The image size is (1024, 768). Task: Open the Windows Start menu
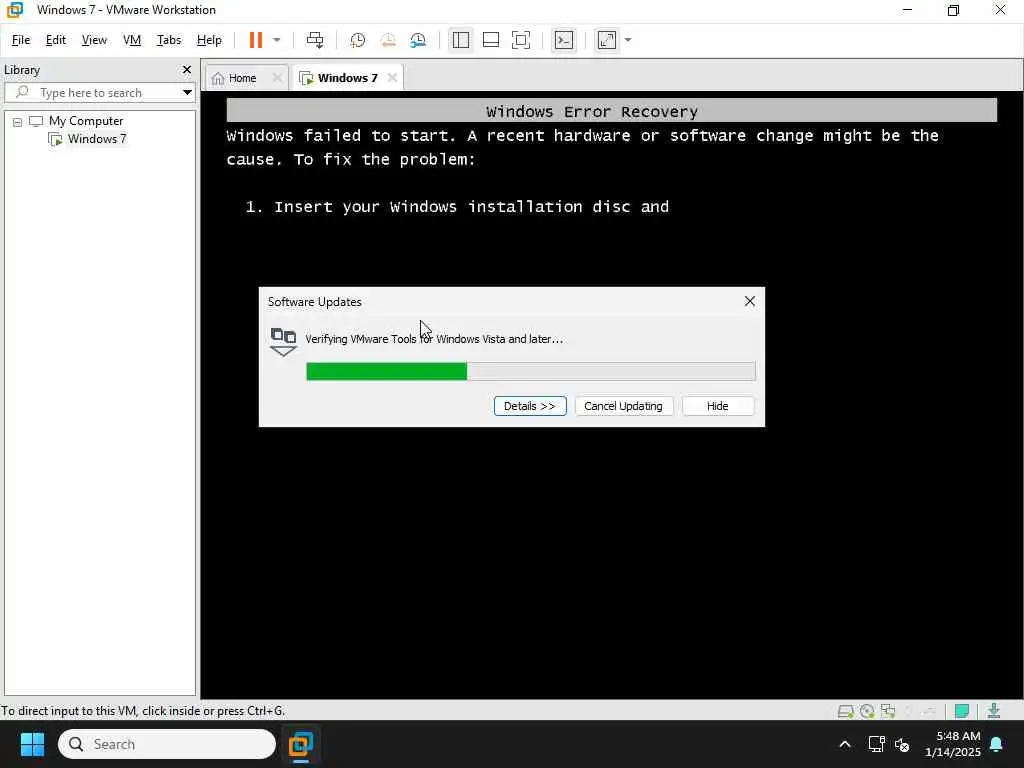[x=32, y=744]
